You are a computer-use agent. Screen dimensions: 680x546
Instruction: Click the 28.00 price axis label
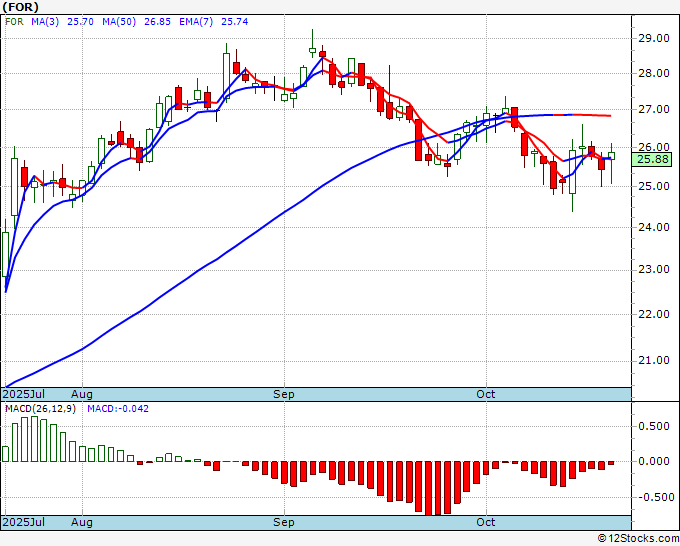[654, 73]
